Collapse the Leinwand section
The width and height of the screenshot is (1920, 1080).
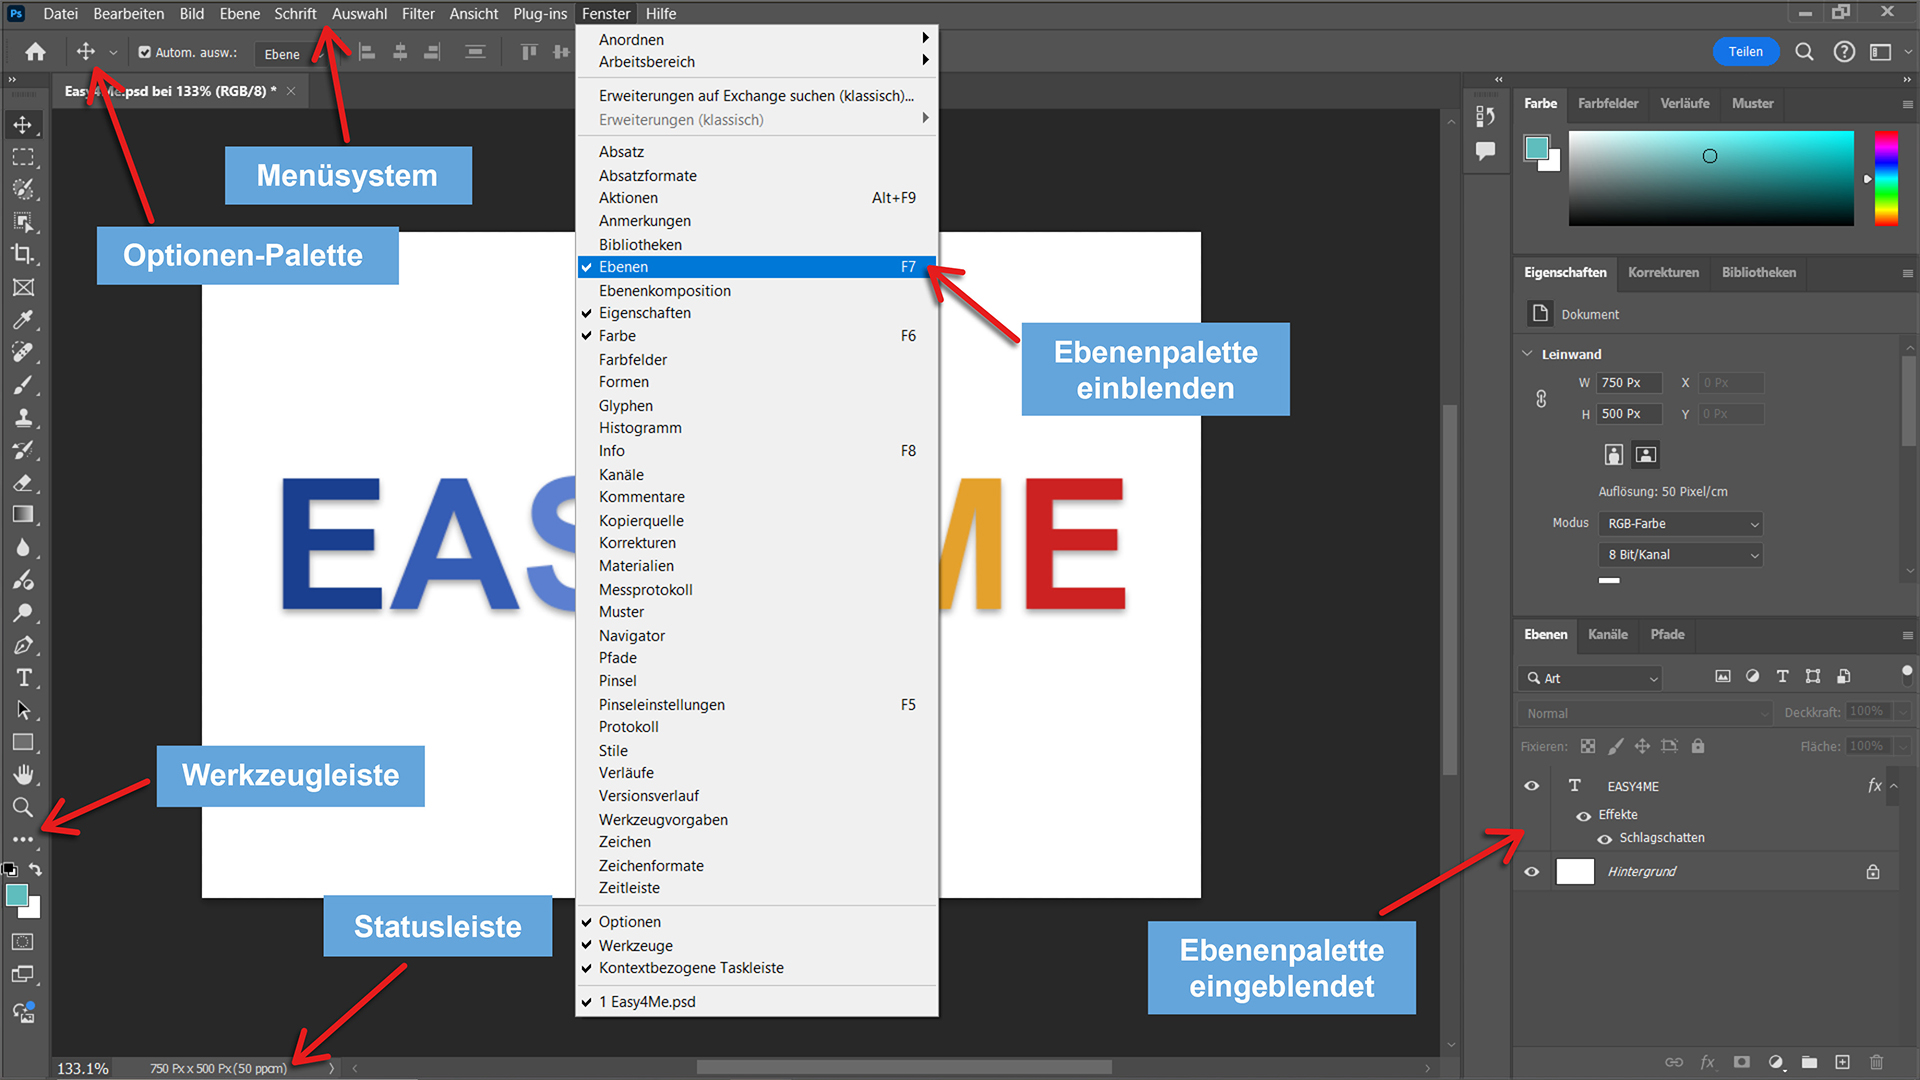coord(1527,354)
